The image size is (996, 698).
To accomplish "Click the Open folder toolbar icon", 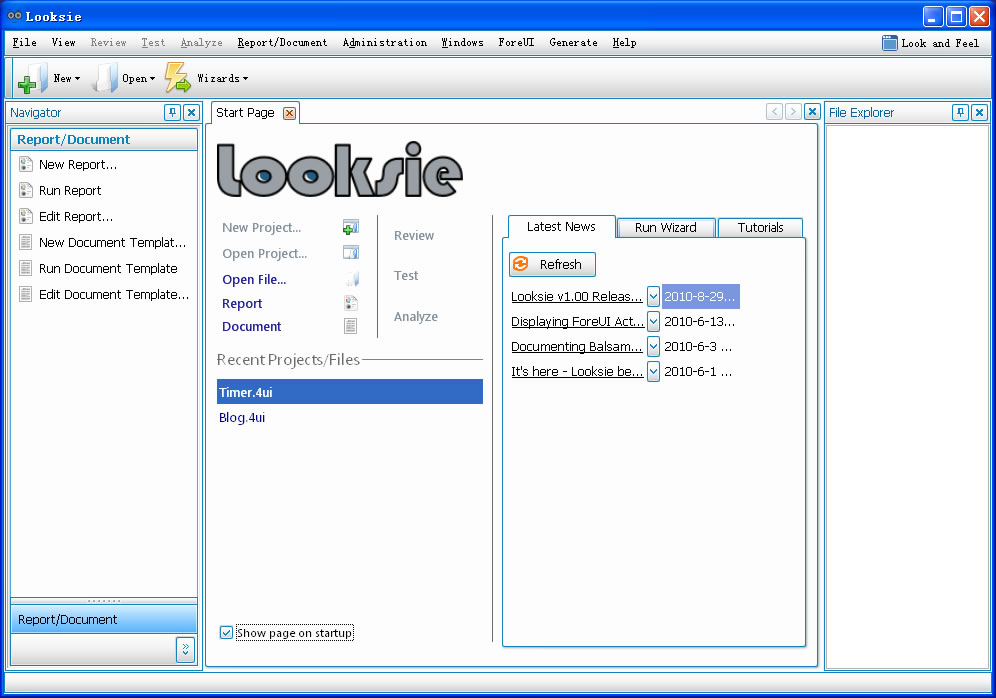I will tap(105, 78).
